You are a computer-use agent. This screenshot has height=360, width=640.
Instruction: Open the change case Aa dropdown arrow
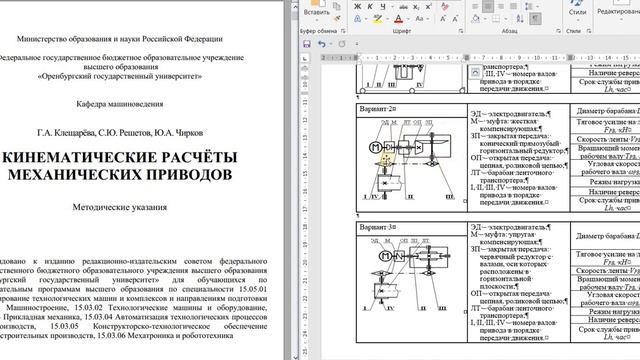[428, 19]
